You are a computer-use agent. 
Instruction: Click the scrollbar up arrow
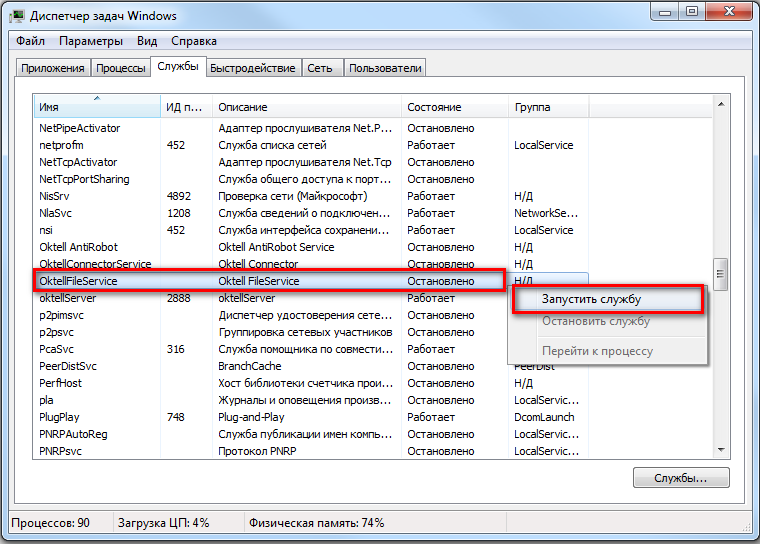tap(719, 103)
